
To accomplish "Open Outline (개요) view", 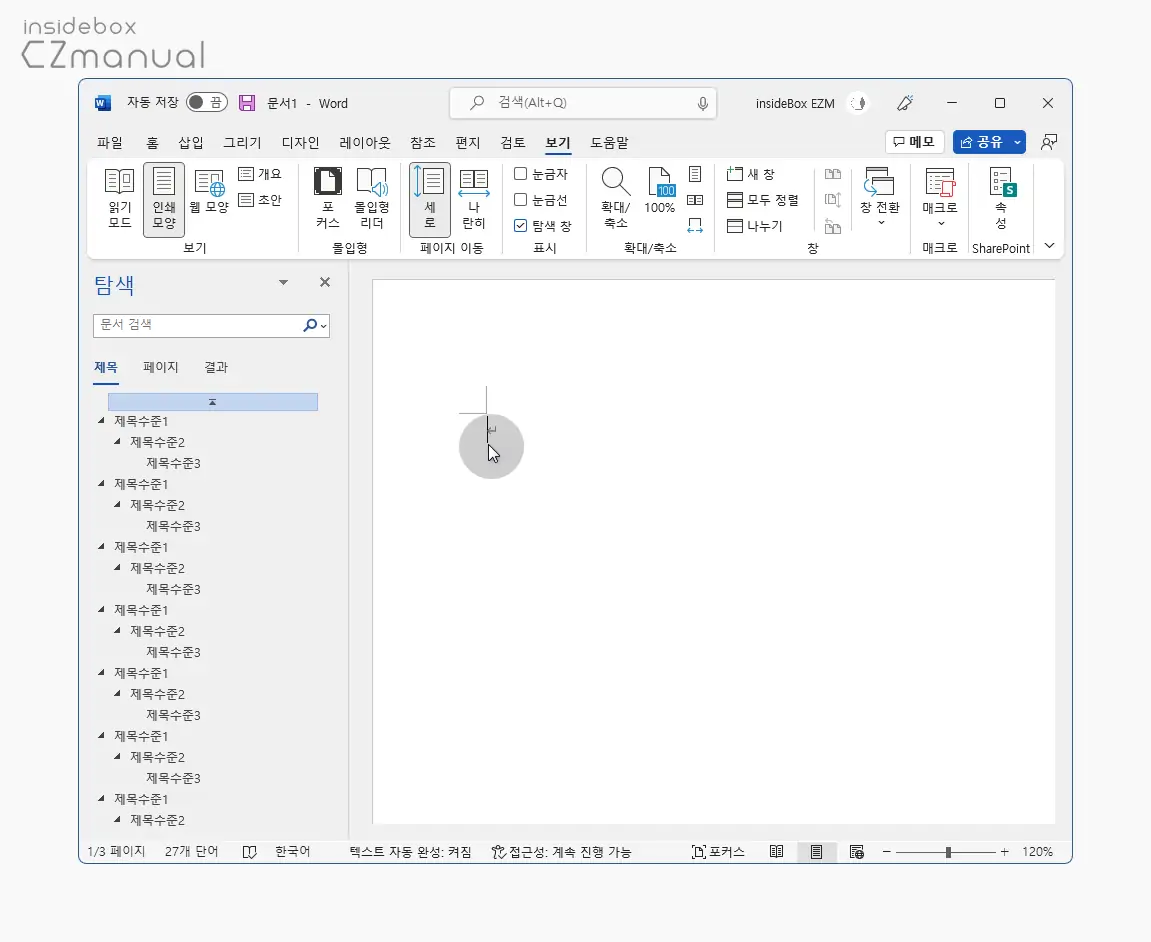I will (261, 174).
